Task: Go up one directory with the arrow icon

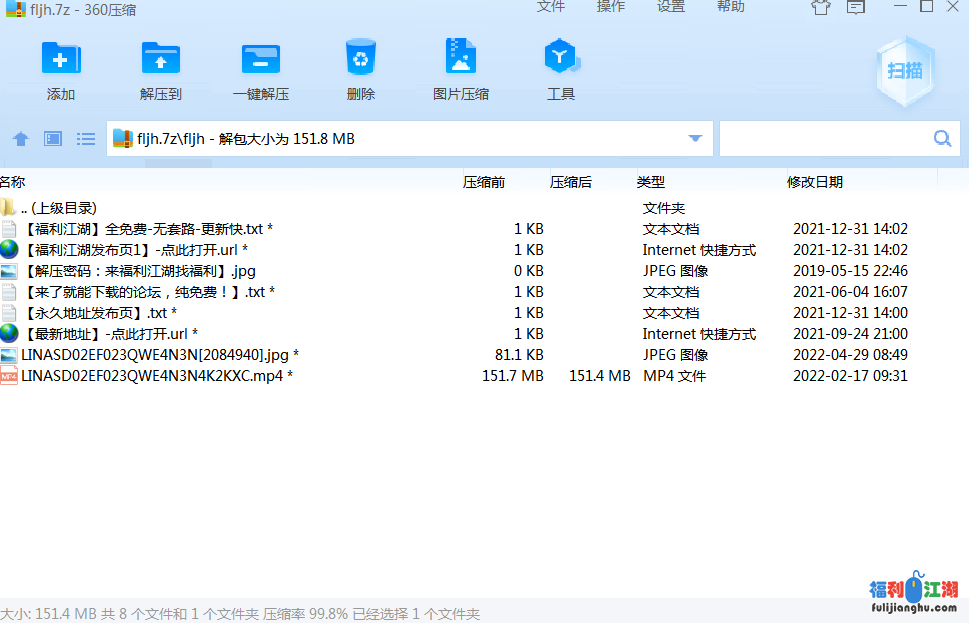Action: pyautogui.click(x=21, y=139)
